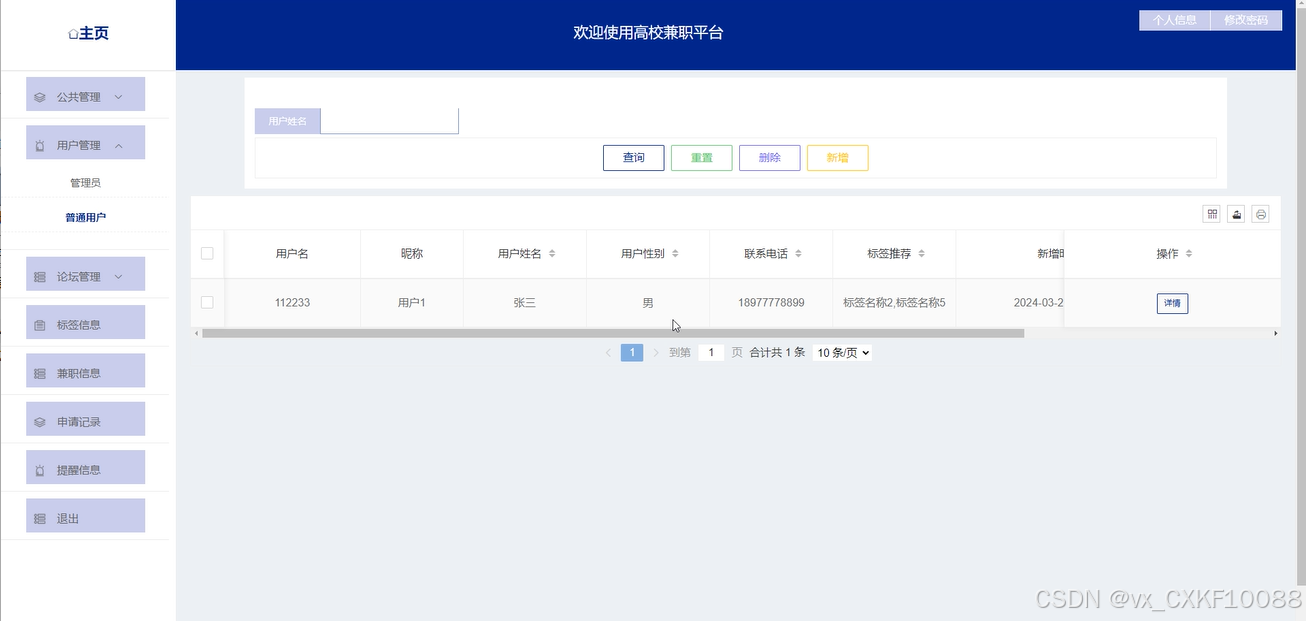Collapse the 用户管理 menu chevron
Screen dimensions: 1306x621
[x=118, y=146]
